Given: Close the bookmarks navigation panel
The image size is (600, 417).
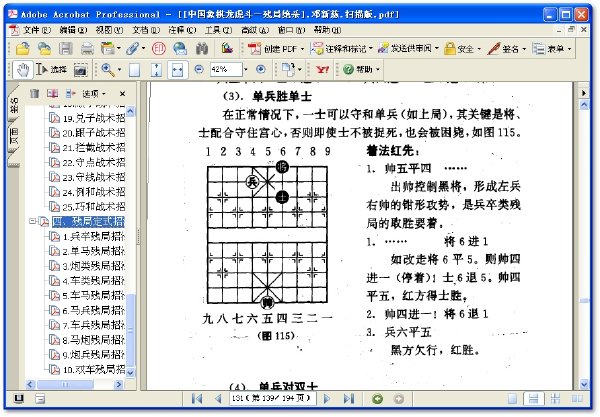Looking at the screenshot, I should (x=122, y=93).
